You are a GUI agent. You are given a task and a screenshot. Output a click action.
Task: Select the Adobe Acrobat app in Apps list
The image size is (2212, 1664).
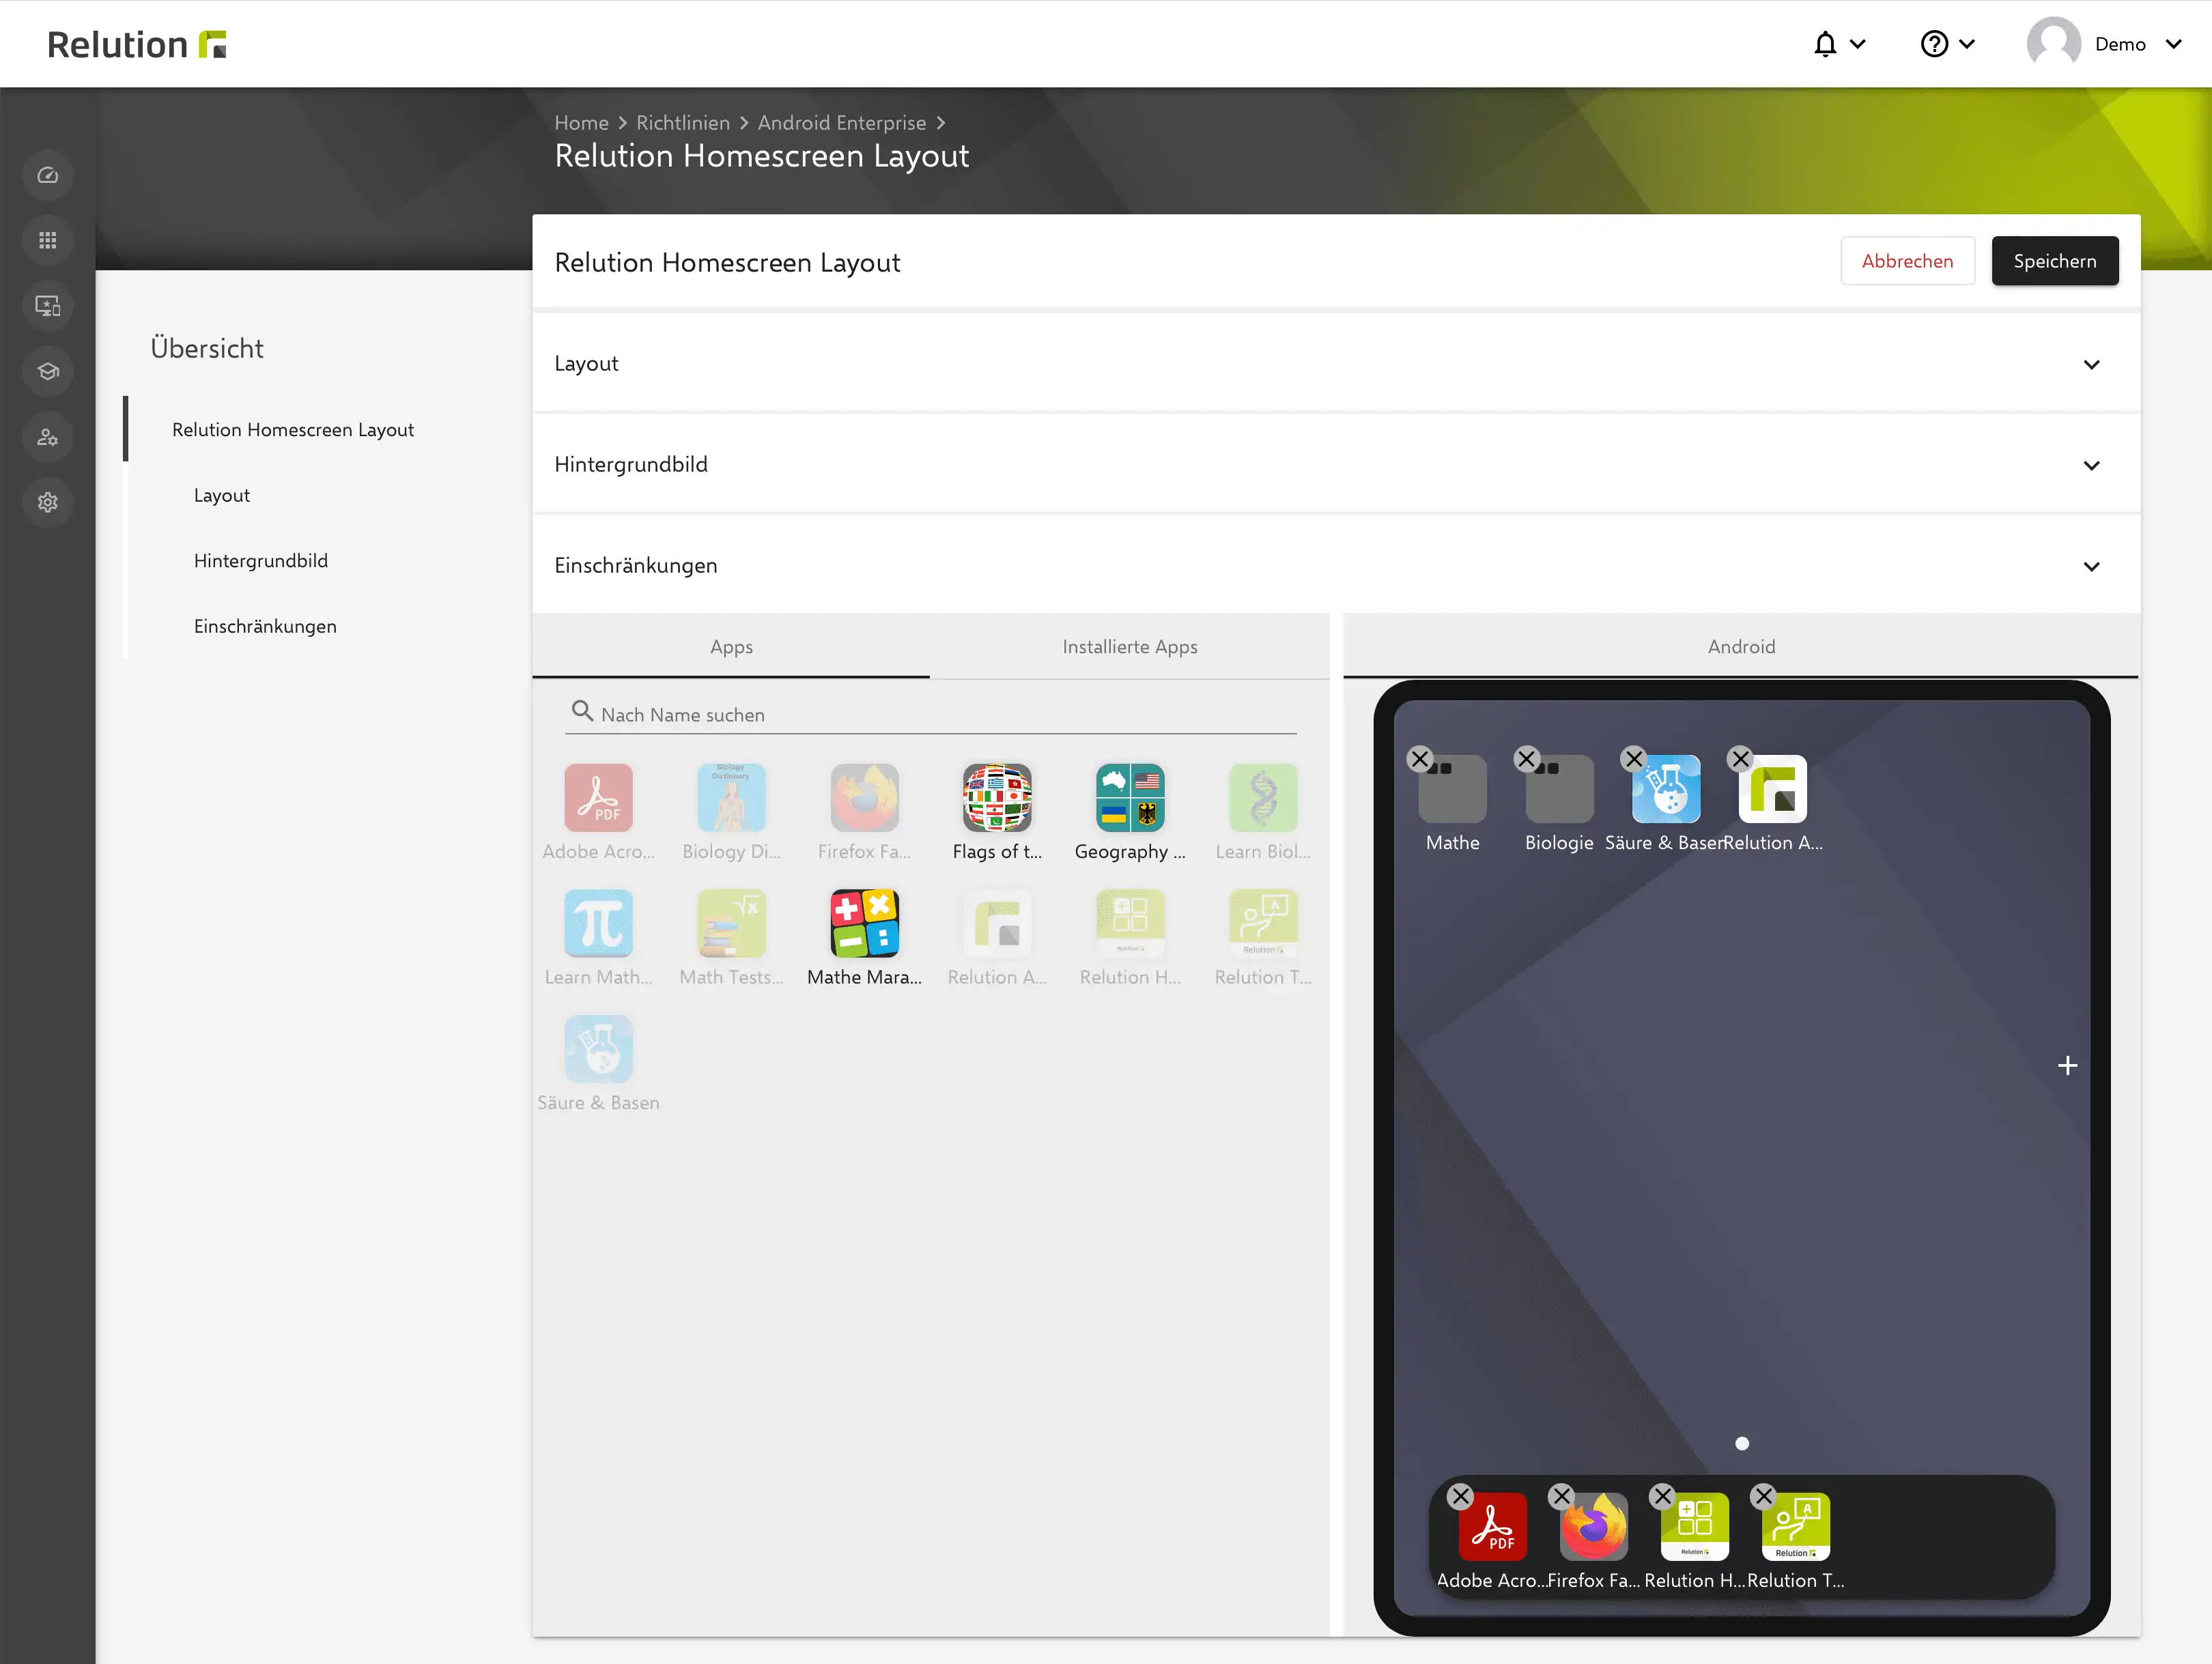tap(598, 798)
